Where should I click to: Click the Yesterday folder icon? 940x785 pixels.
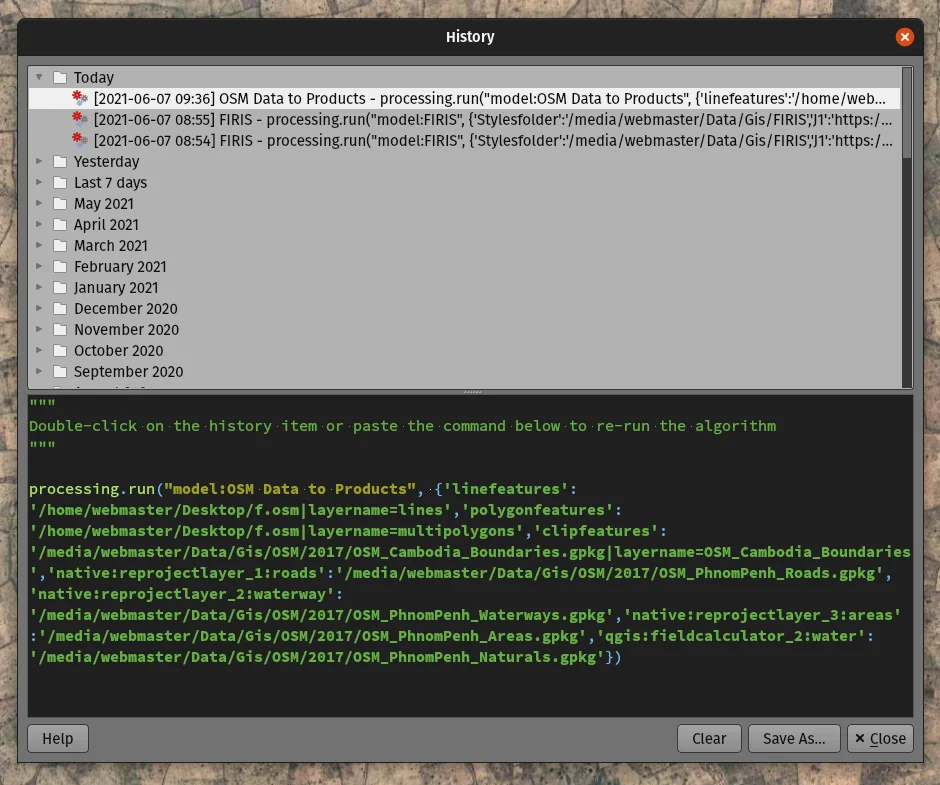coord(60,162)
